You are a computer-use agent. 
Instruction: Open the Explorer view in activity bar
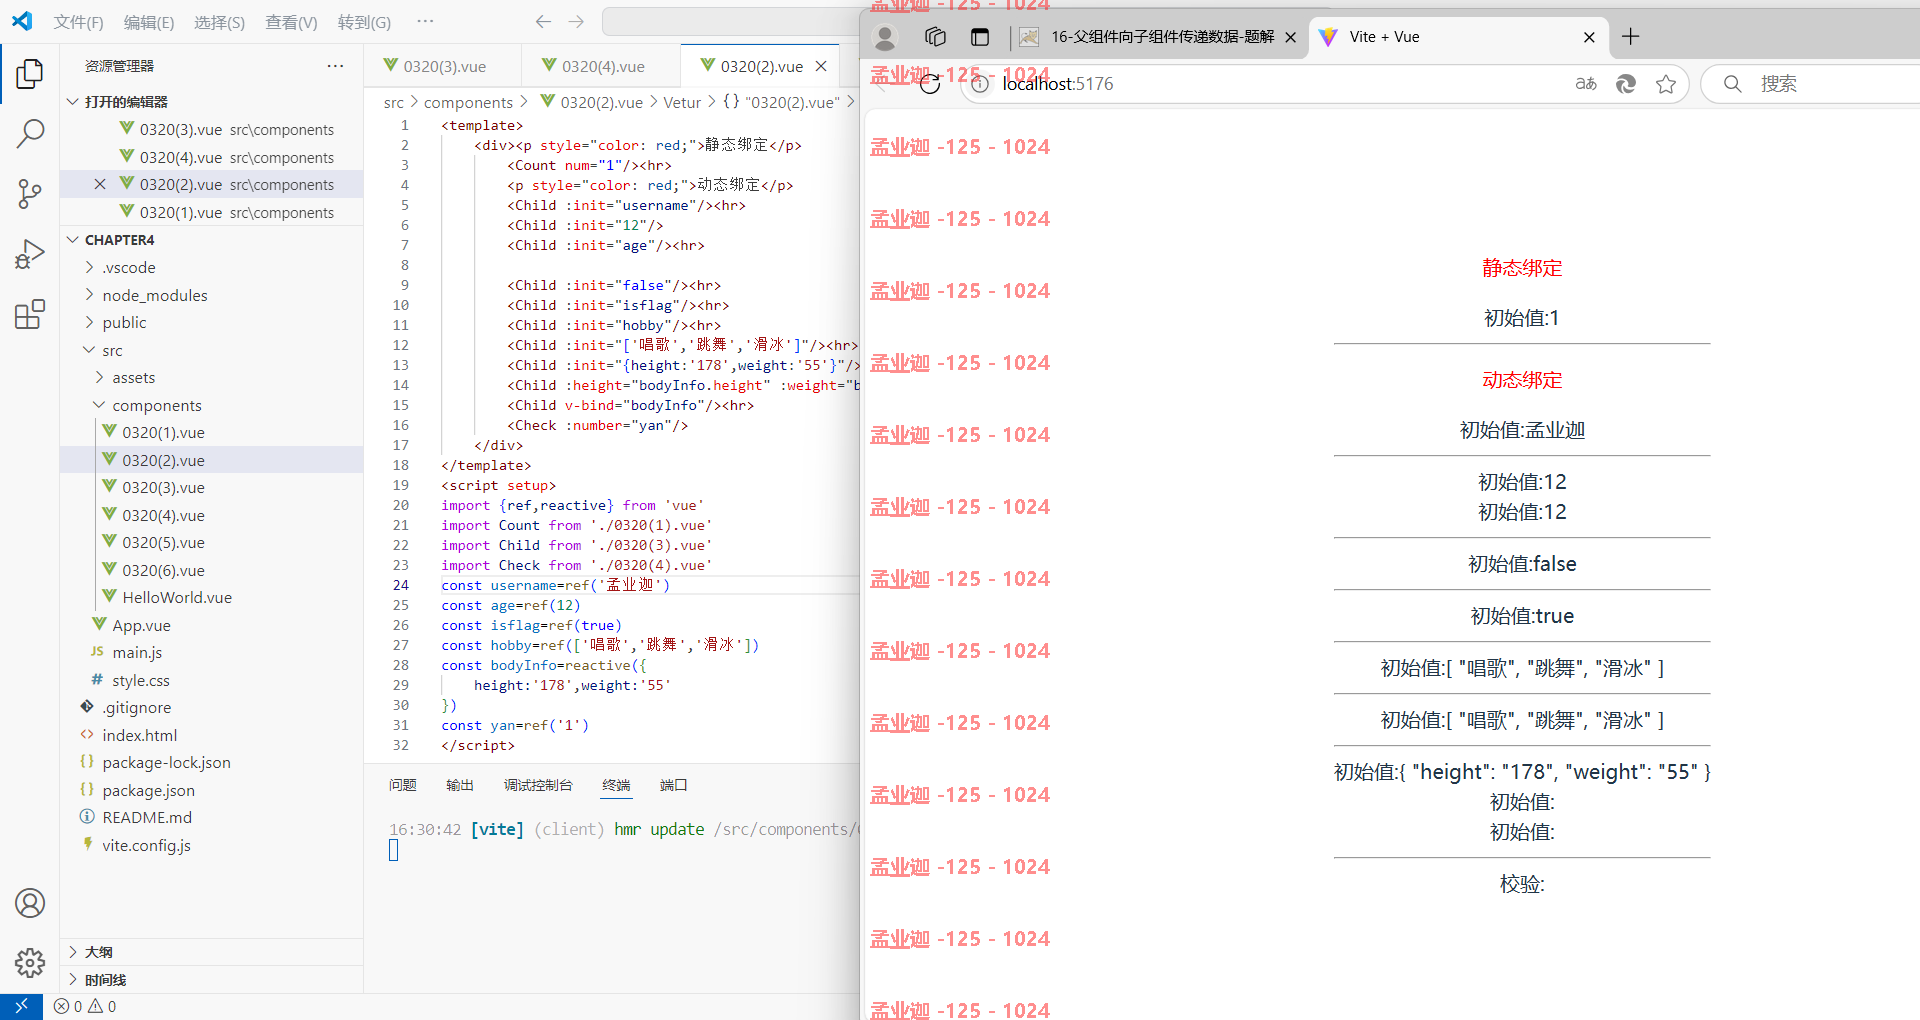30,73
